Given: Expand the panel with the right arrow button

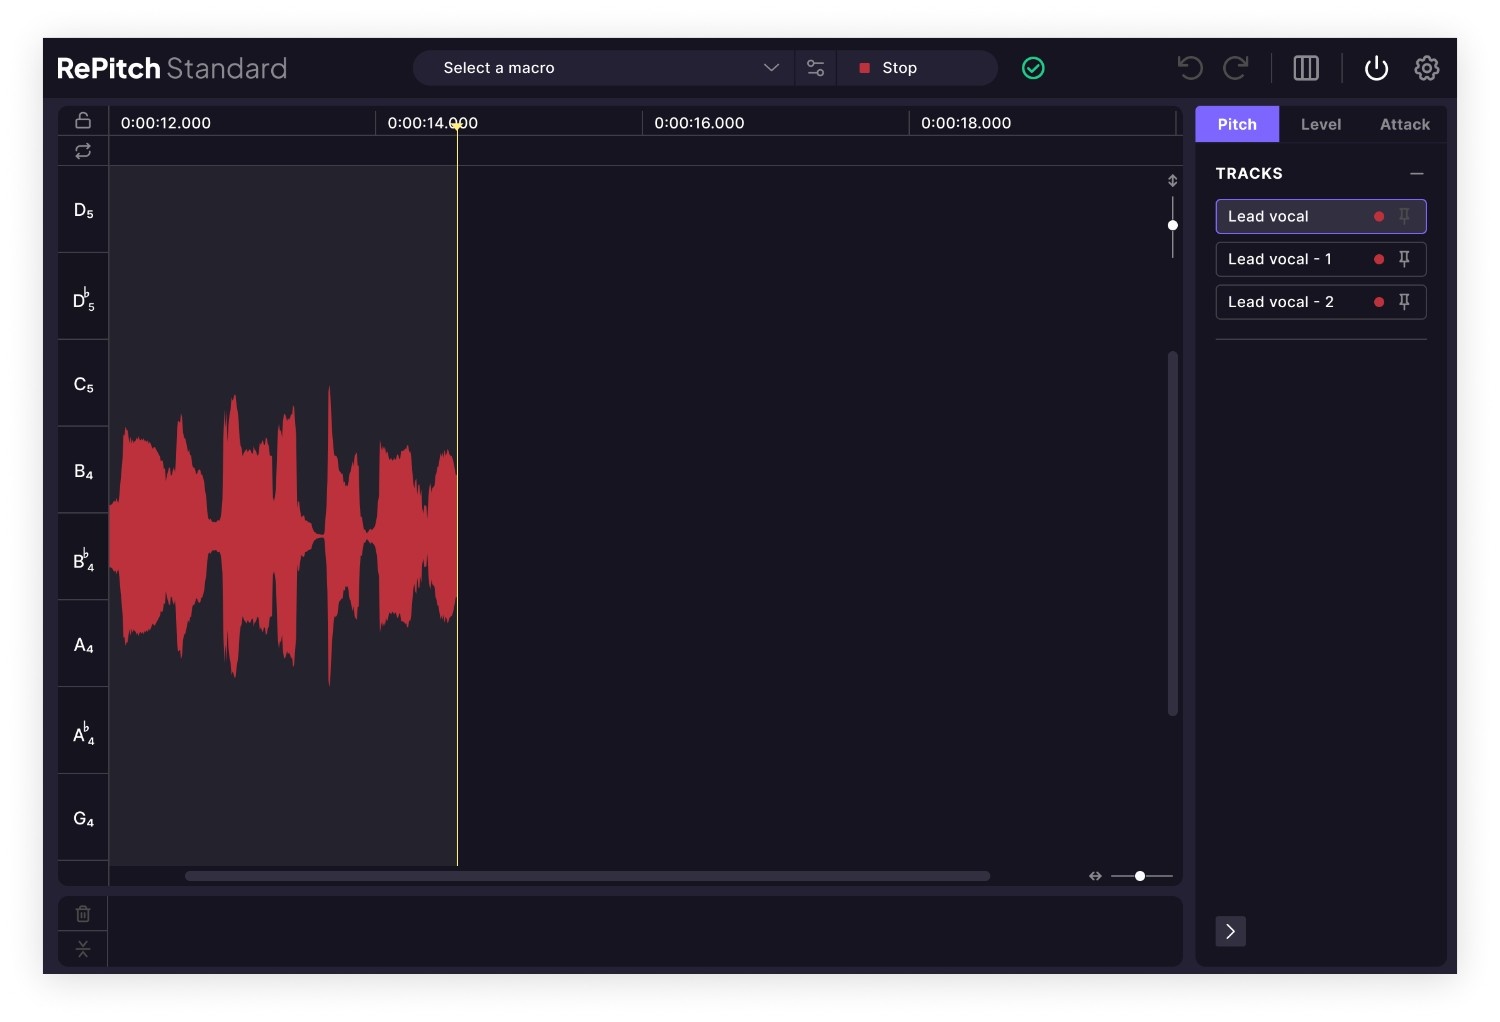Looking at the screenshot, I should click(1230, 931).
